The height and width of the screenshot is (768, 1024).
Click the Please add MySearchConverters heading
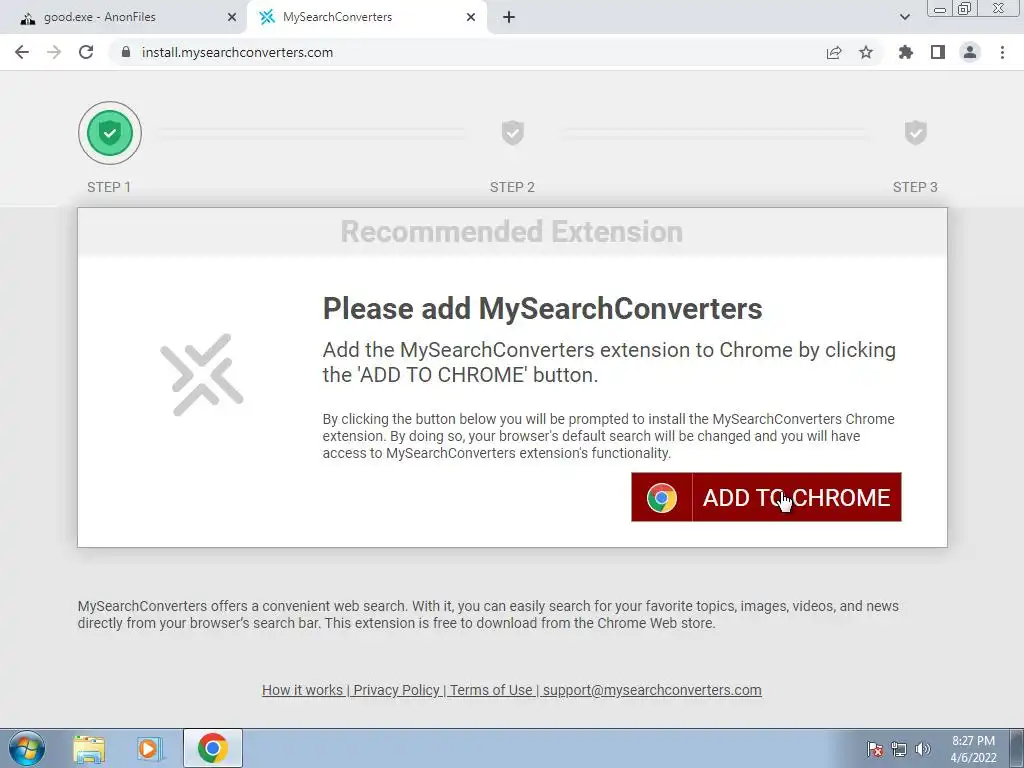point(543,308)
